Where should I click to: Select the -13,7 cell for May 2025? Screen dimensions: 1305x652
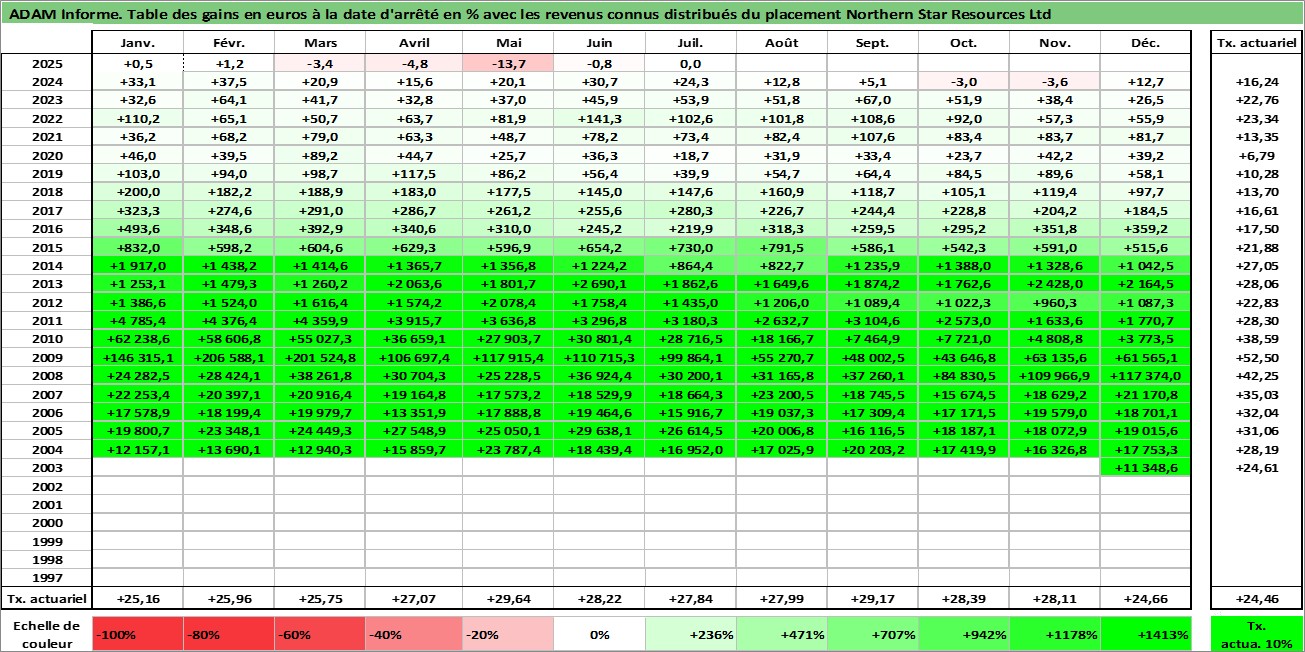coord(508,63)
